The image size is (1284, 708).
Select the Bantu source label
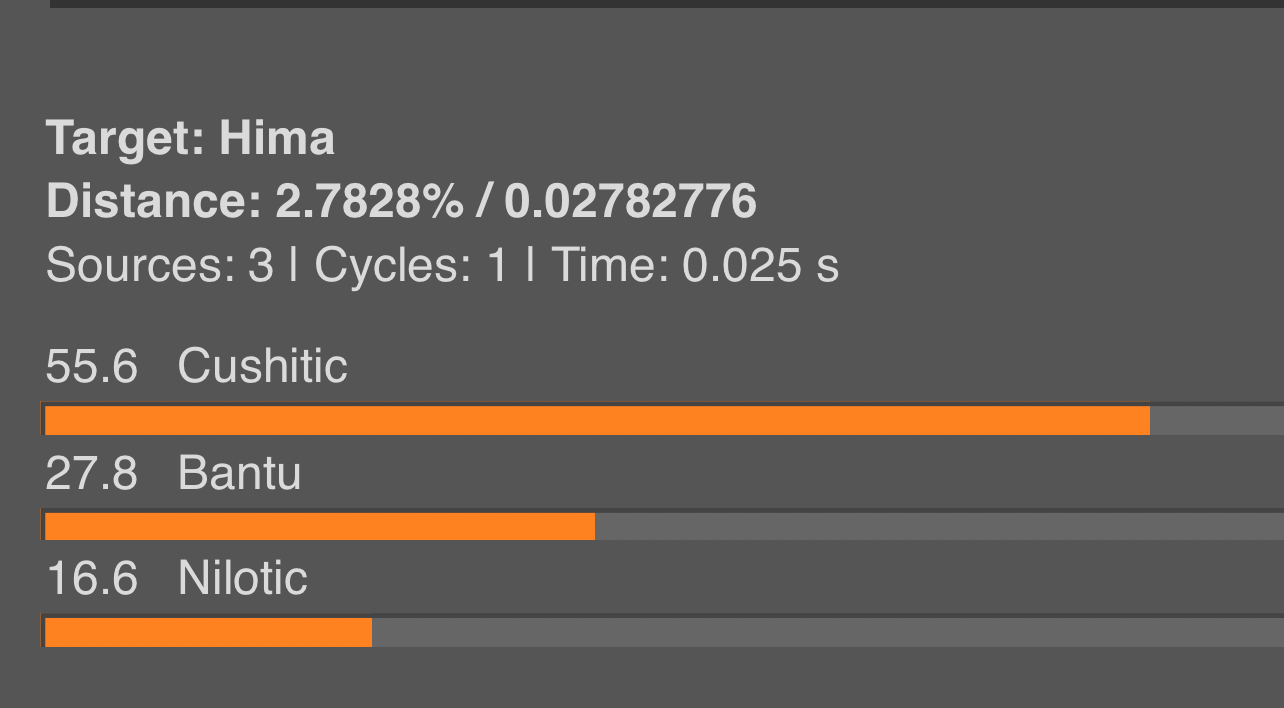[239, 472]
